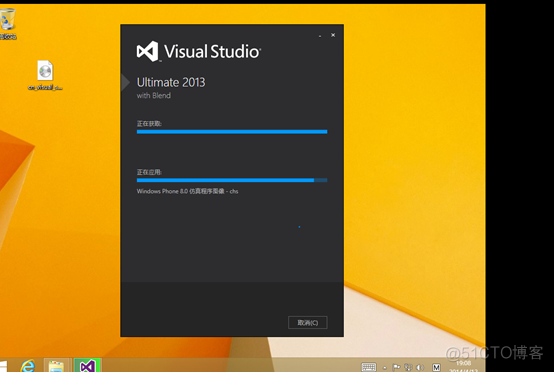
Task: Click the 'Ultimate 2013' title text
Action: coord(171,82)
